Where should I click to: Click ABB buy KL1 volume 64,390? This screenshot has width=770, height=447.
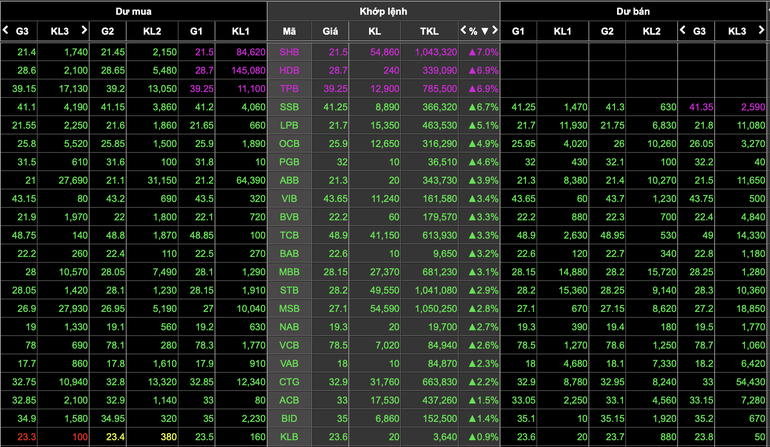[251, 180]
